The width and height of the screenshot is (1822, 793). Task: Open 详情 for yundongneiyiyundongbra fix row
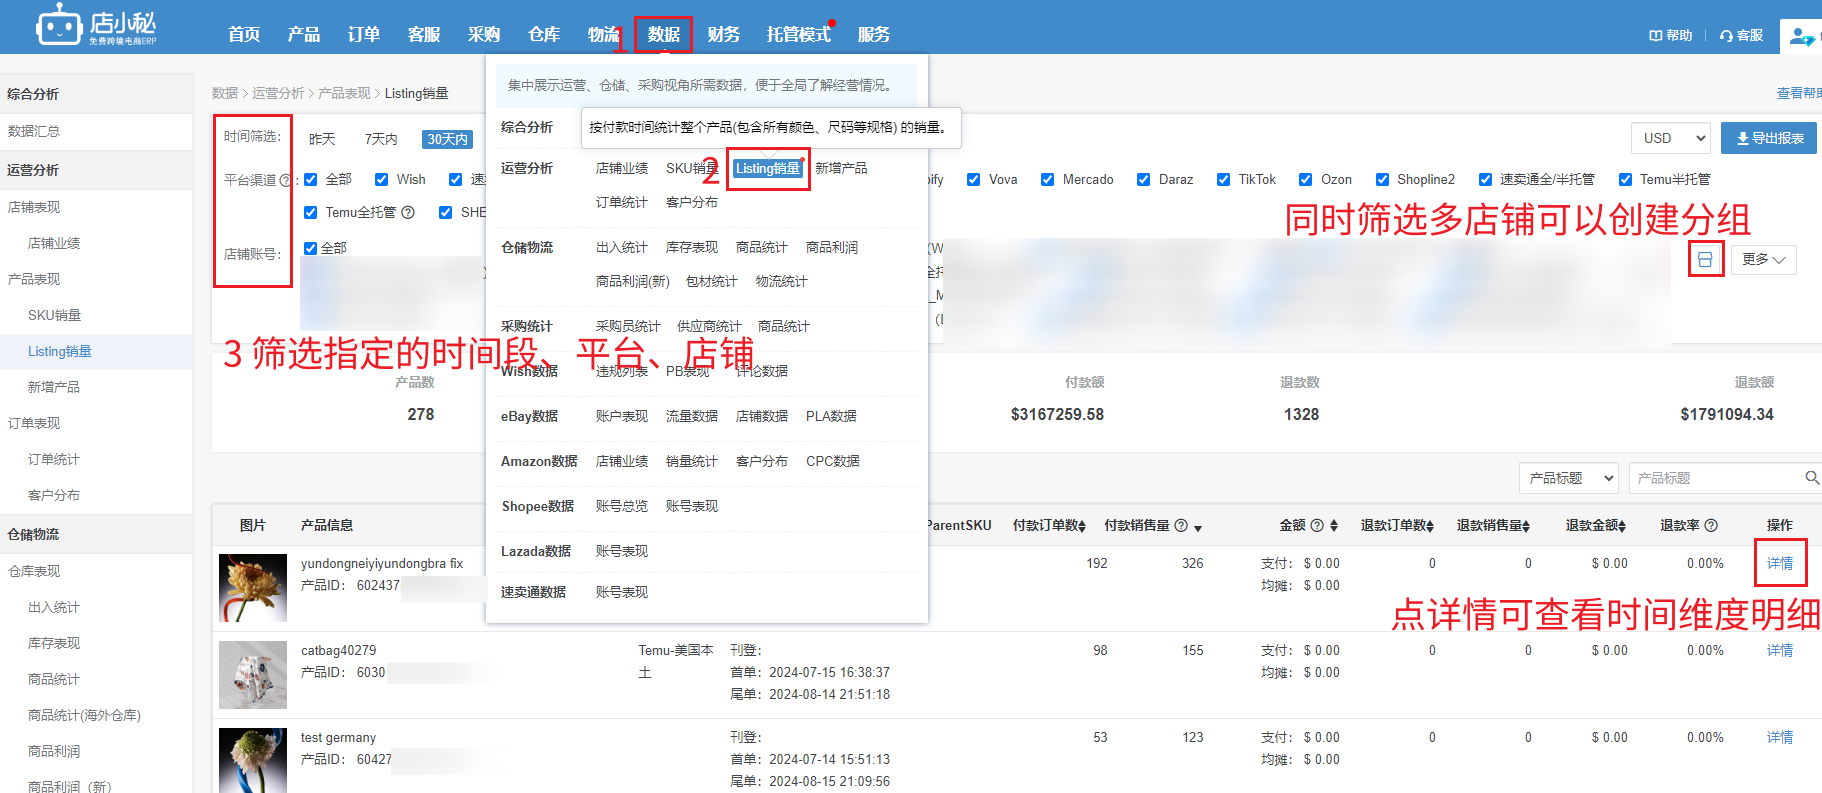(x=1780, y=563)
